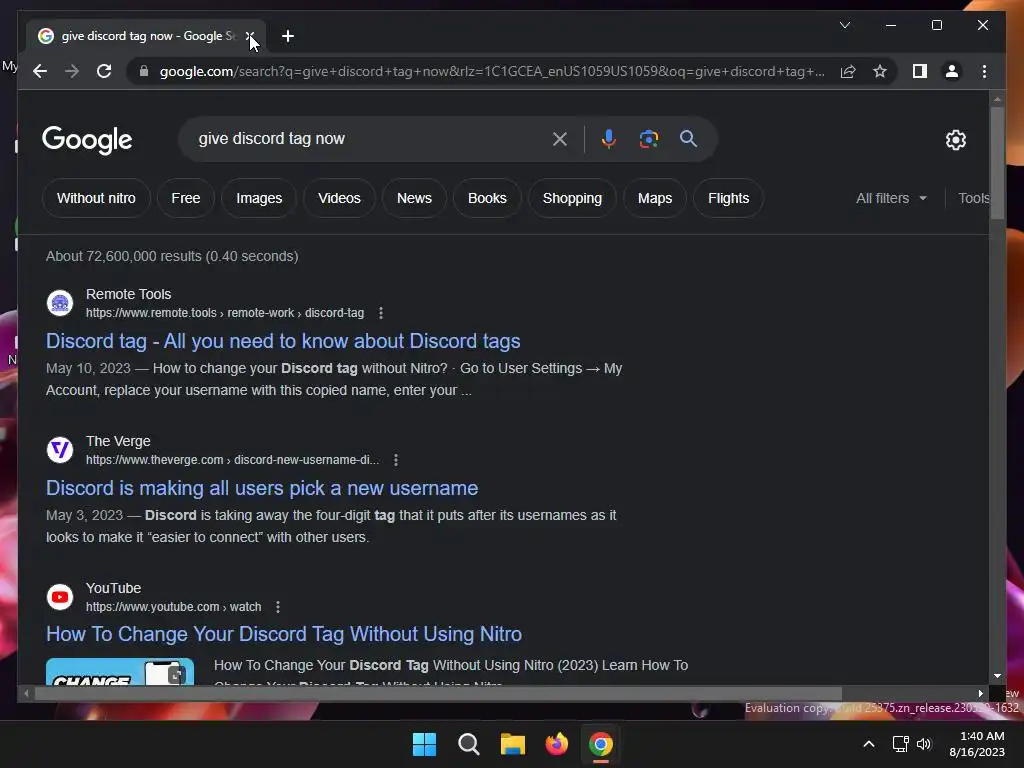Close the 'give discord tag now' tab
This screenshot has width=1024, height=768.
pos(250,36)
